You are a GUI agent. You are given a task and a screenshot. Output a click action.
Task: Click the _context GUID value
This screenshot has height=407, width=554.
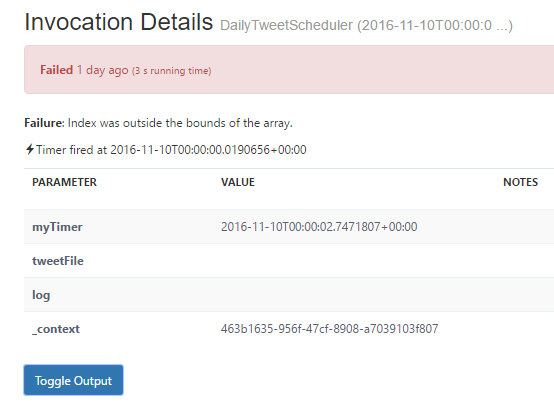[330, 329]
